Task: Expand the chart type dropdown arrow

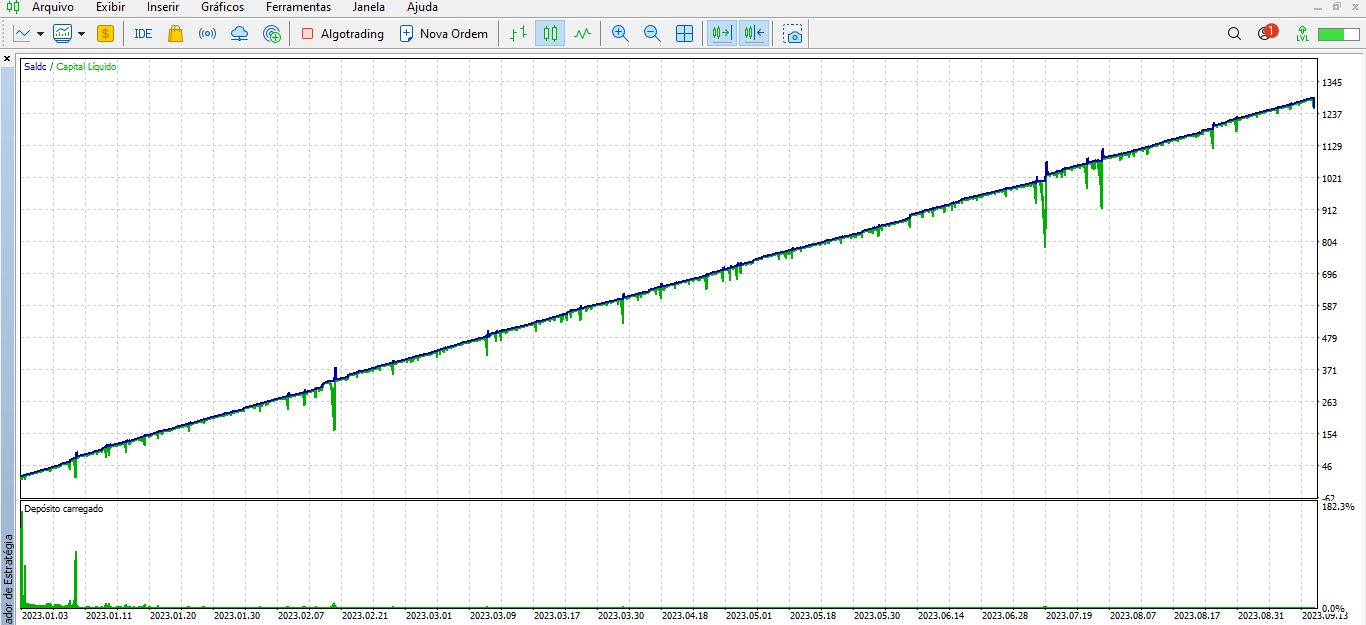Action: (x=40, y=33)
